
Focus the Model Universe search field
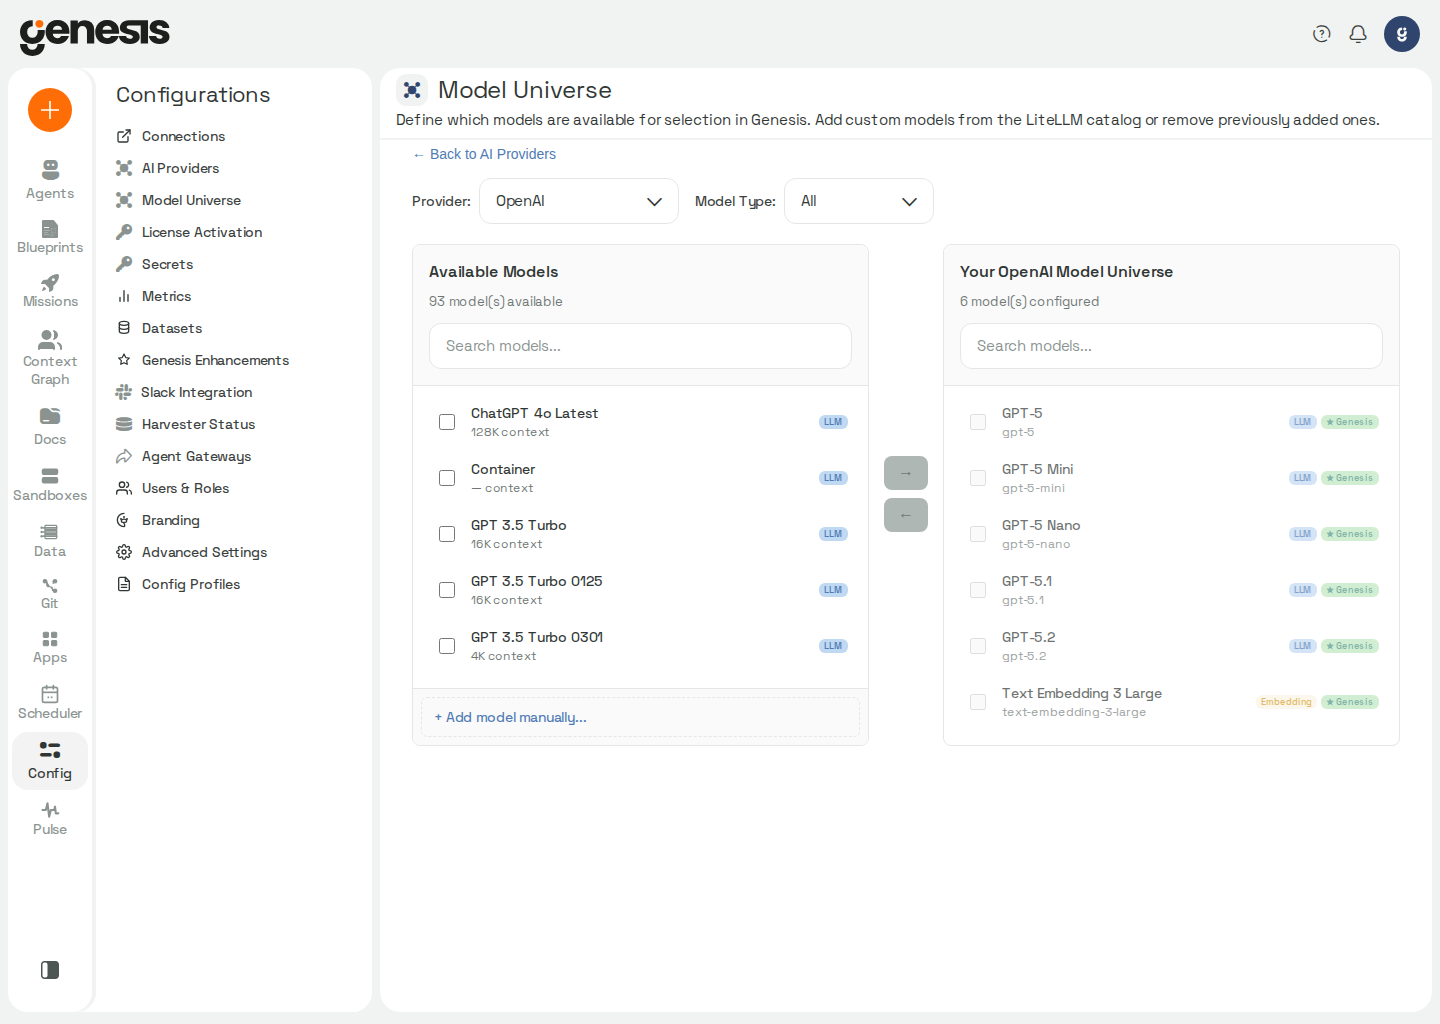tap(1171, 346)
